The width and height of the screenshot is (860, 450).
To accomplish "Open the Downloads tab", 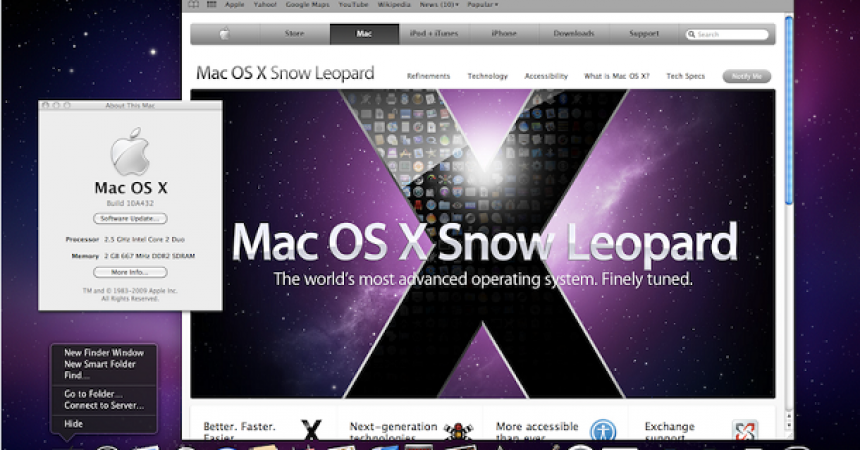I will click(x=574, y=34).
